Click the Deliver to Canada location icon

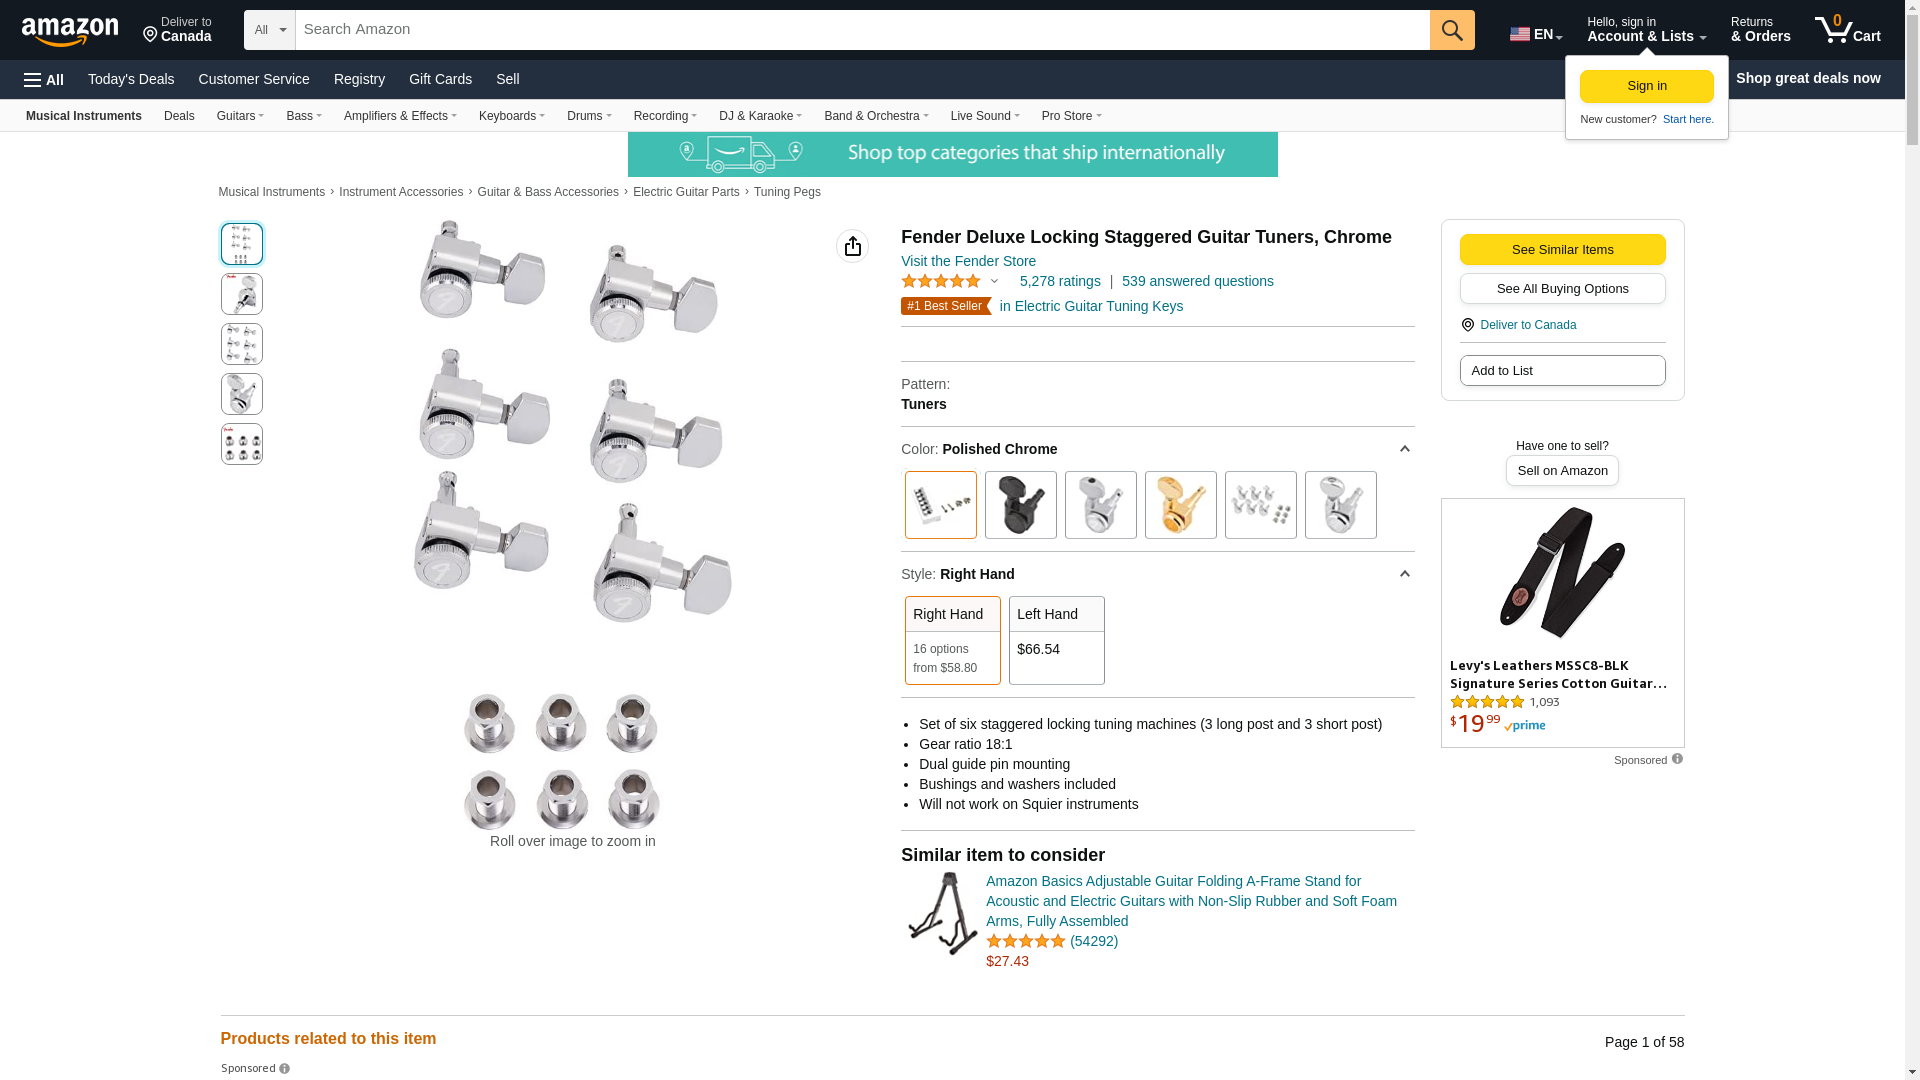click(1467, 325)
